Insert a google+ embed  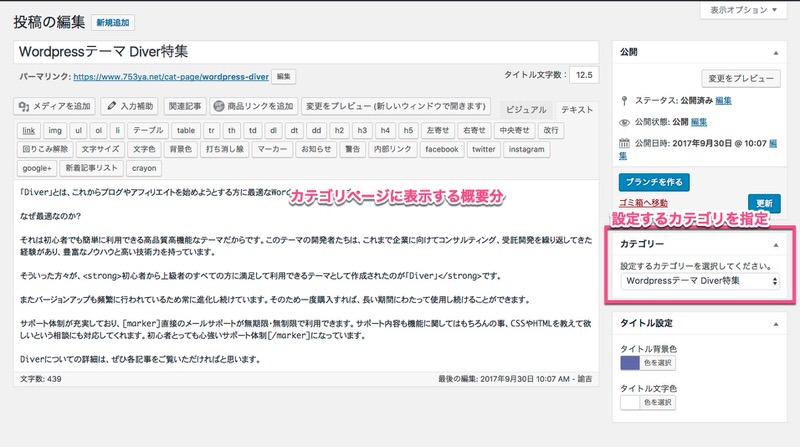[x=37, y=168]
